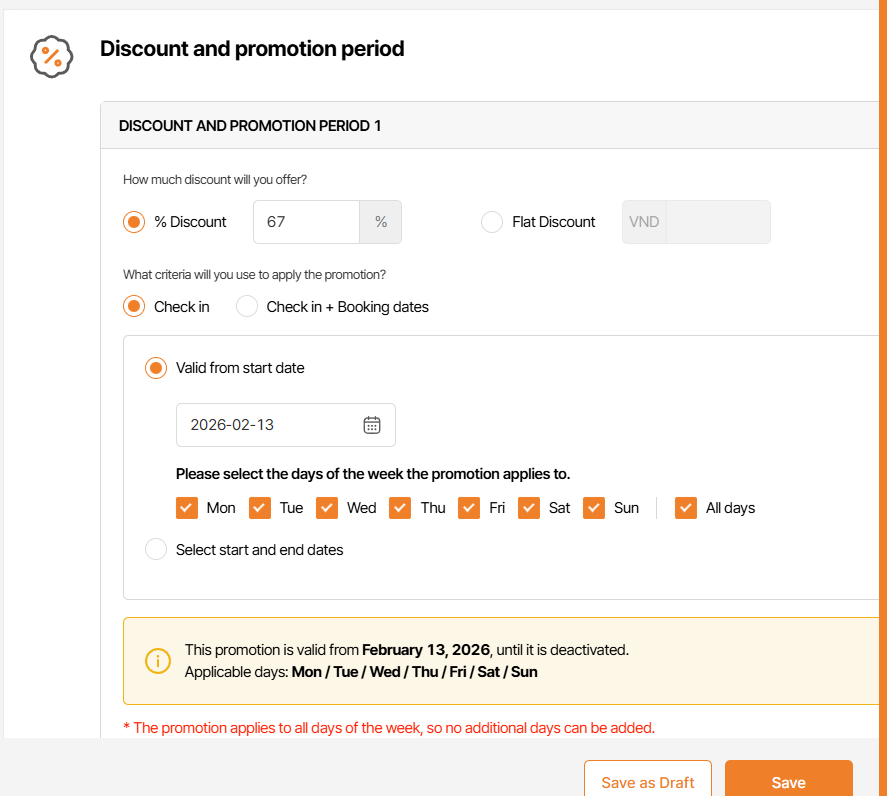887x796 pixels.
Task: Select the % Discount radio option
Action: tap(134, 222)
